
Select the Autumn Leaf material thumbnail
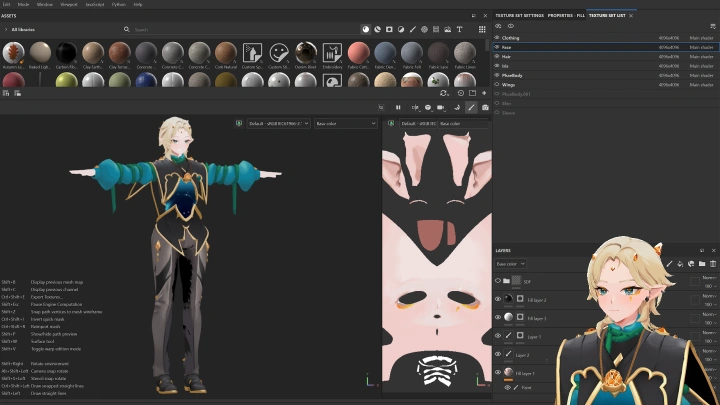[13, 55]
